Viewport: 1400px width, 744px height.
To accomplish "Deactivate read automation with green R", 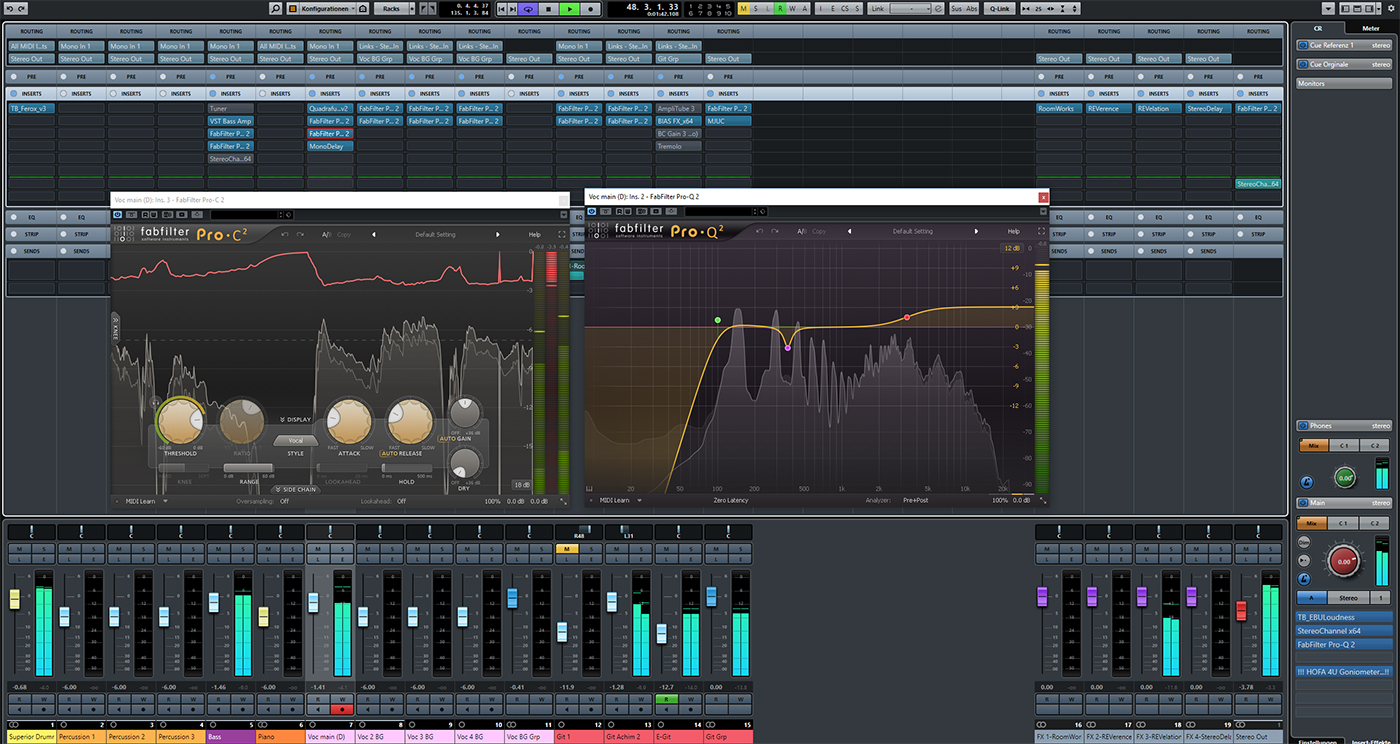I will [780, 9].
